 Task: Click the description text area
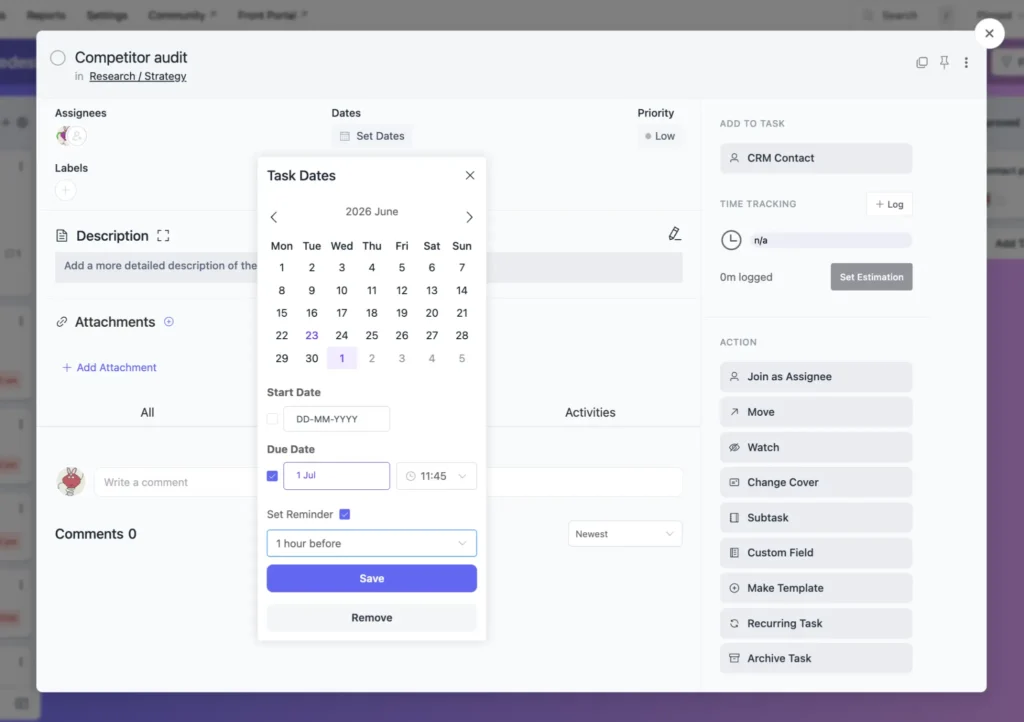368,266
